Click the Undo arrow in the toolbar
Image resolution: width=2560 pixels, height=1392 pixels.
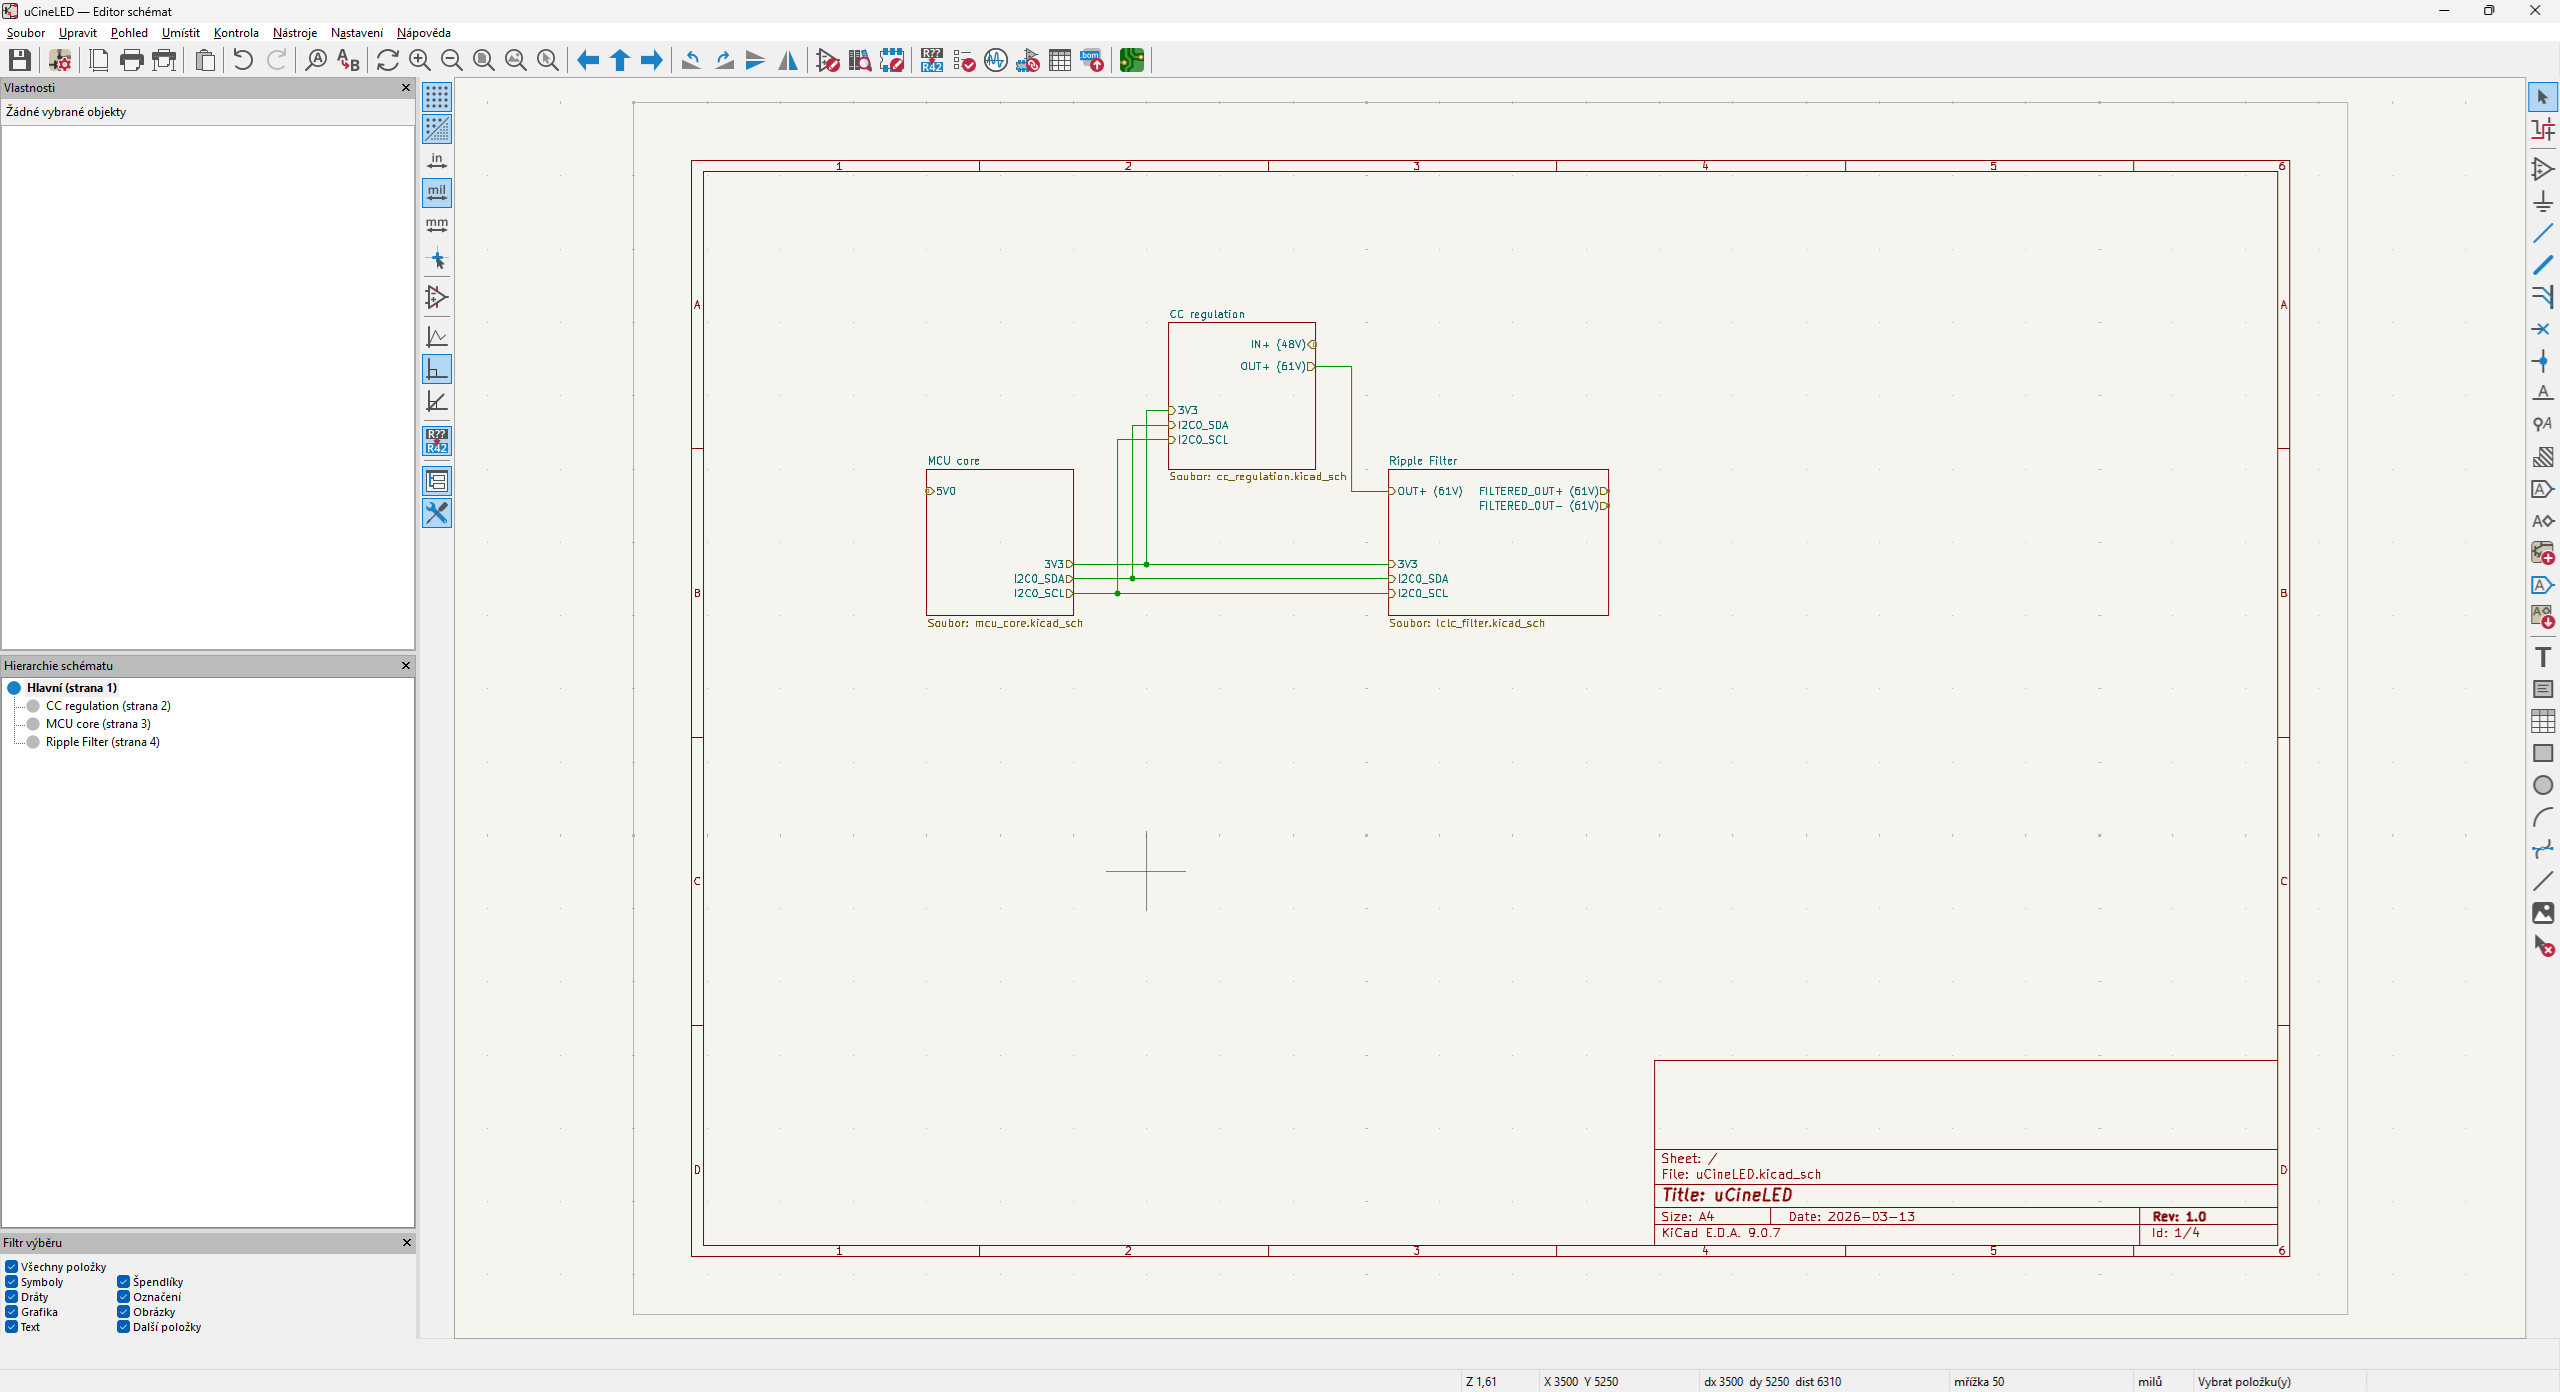(243, 60)
